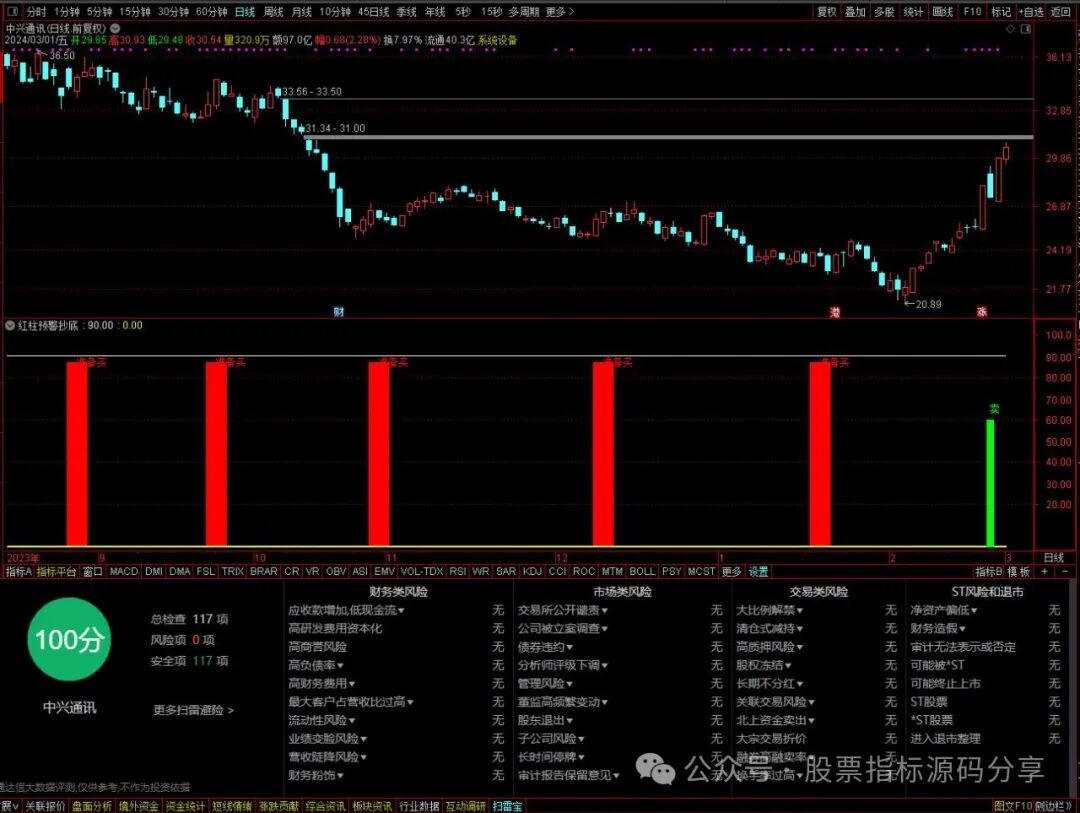
Task: Click 指标B button
Action: pos(988,571)
